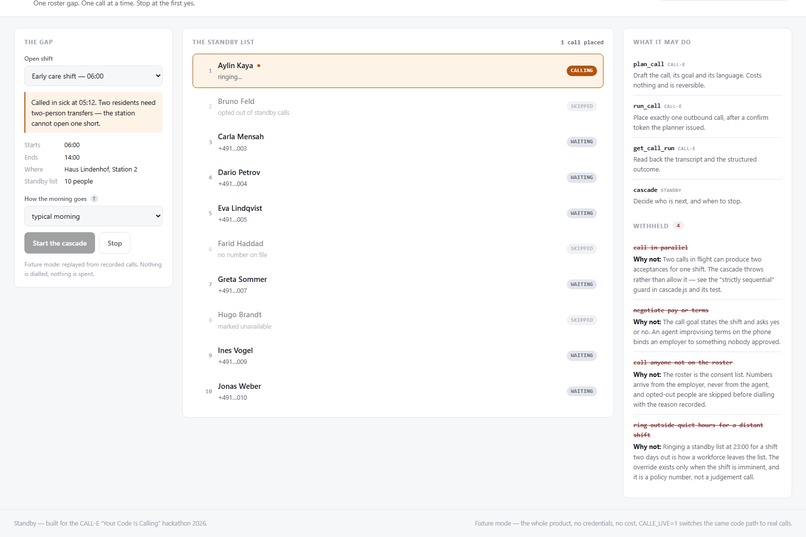Click the WAITING badge for Greta Sommer

pyautogui.click(x=582, y=284)
